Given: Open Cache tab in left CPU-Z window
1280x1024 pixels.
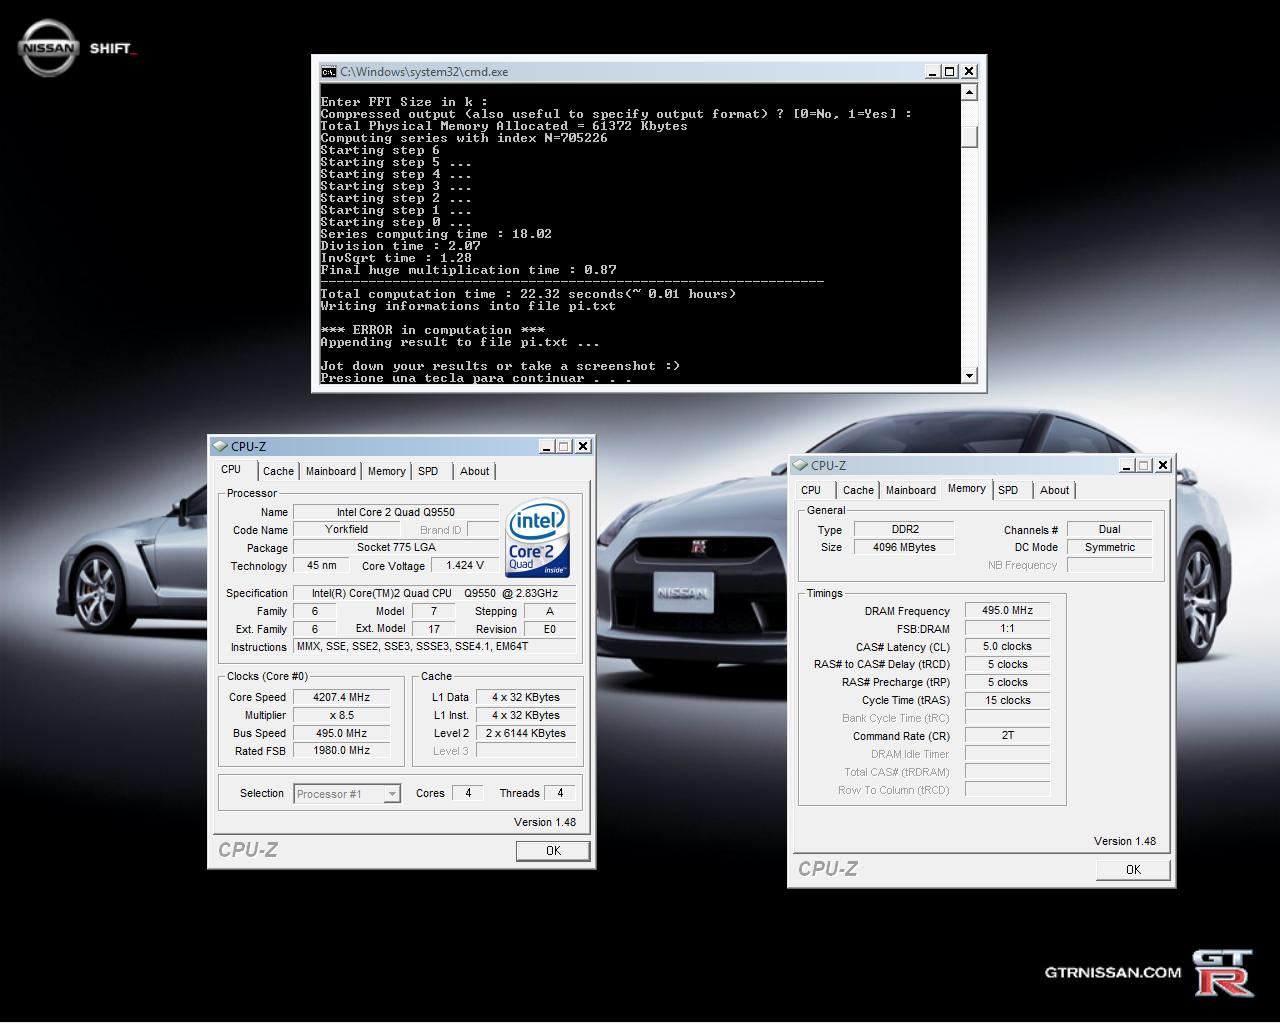Looking at the screenshot, I should 278,471.
